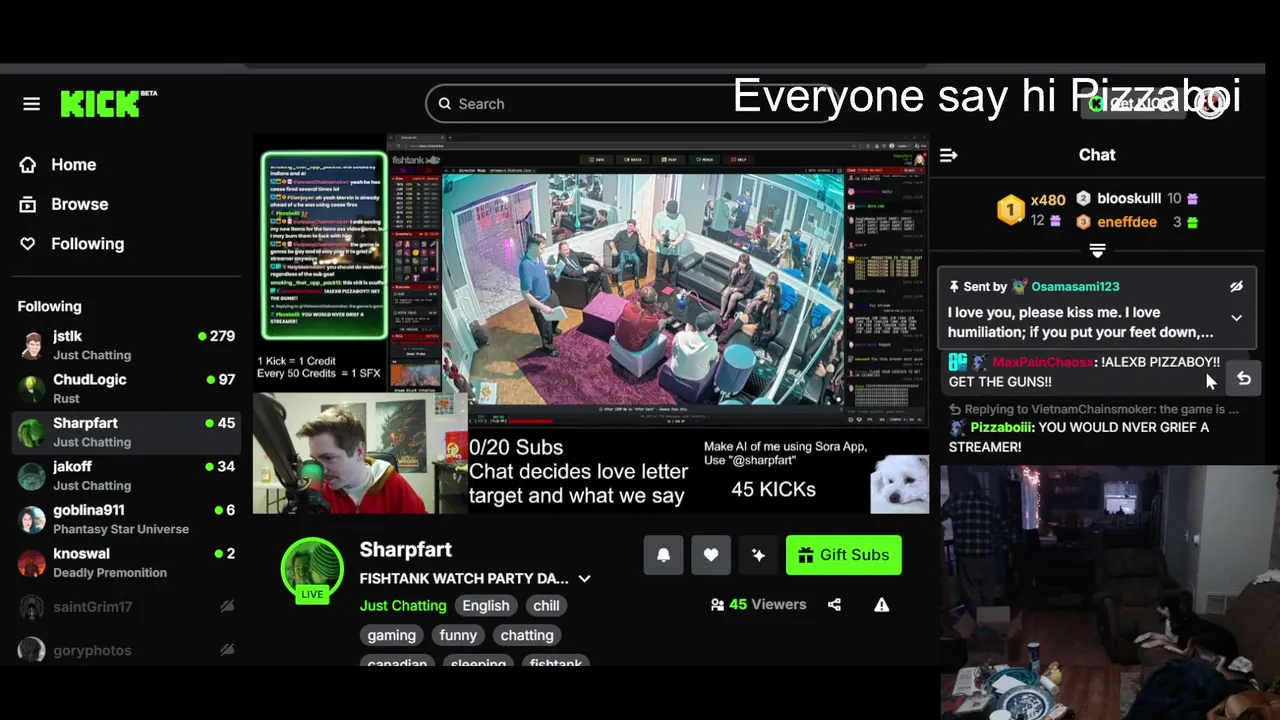Viewport: 1280px width, 720px height.
Task: Click the search magnifier icon
Action: pos(443,104)
